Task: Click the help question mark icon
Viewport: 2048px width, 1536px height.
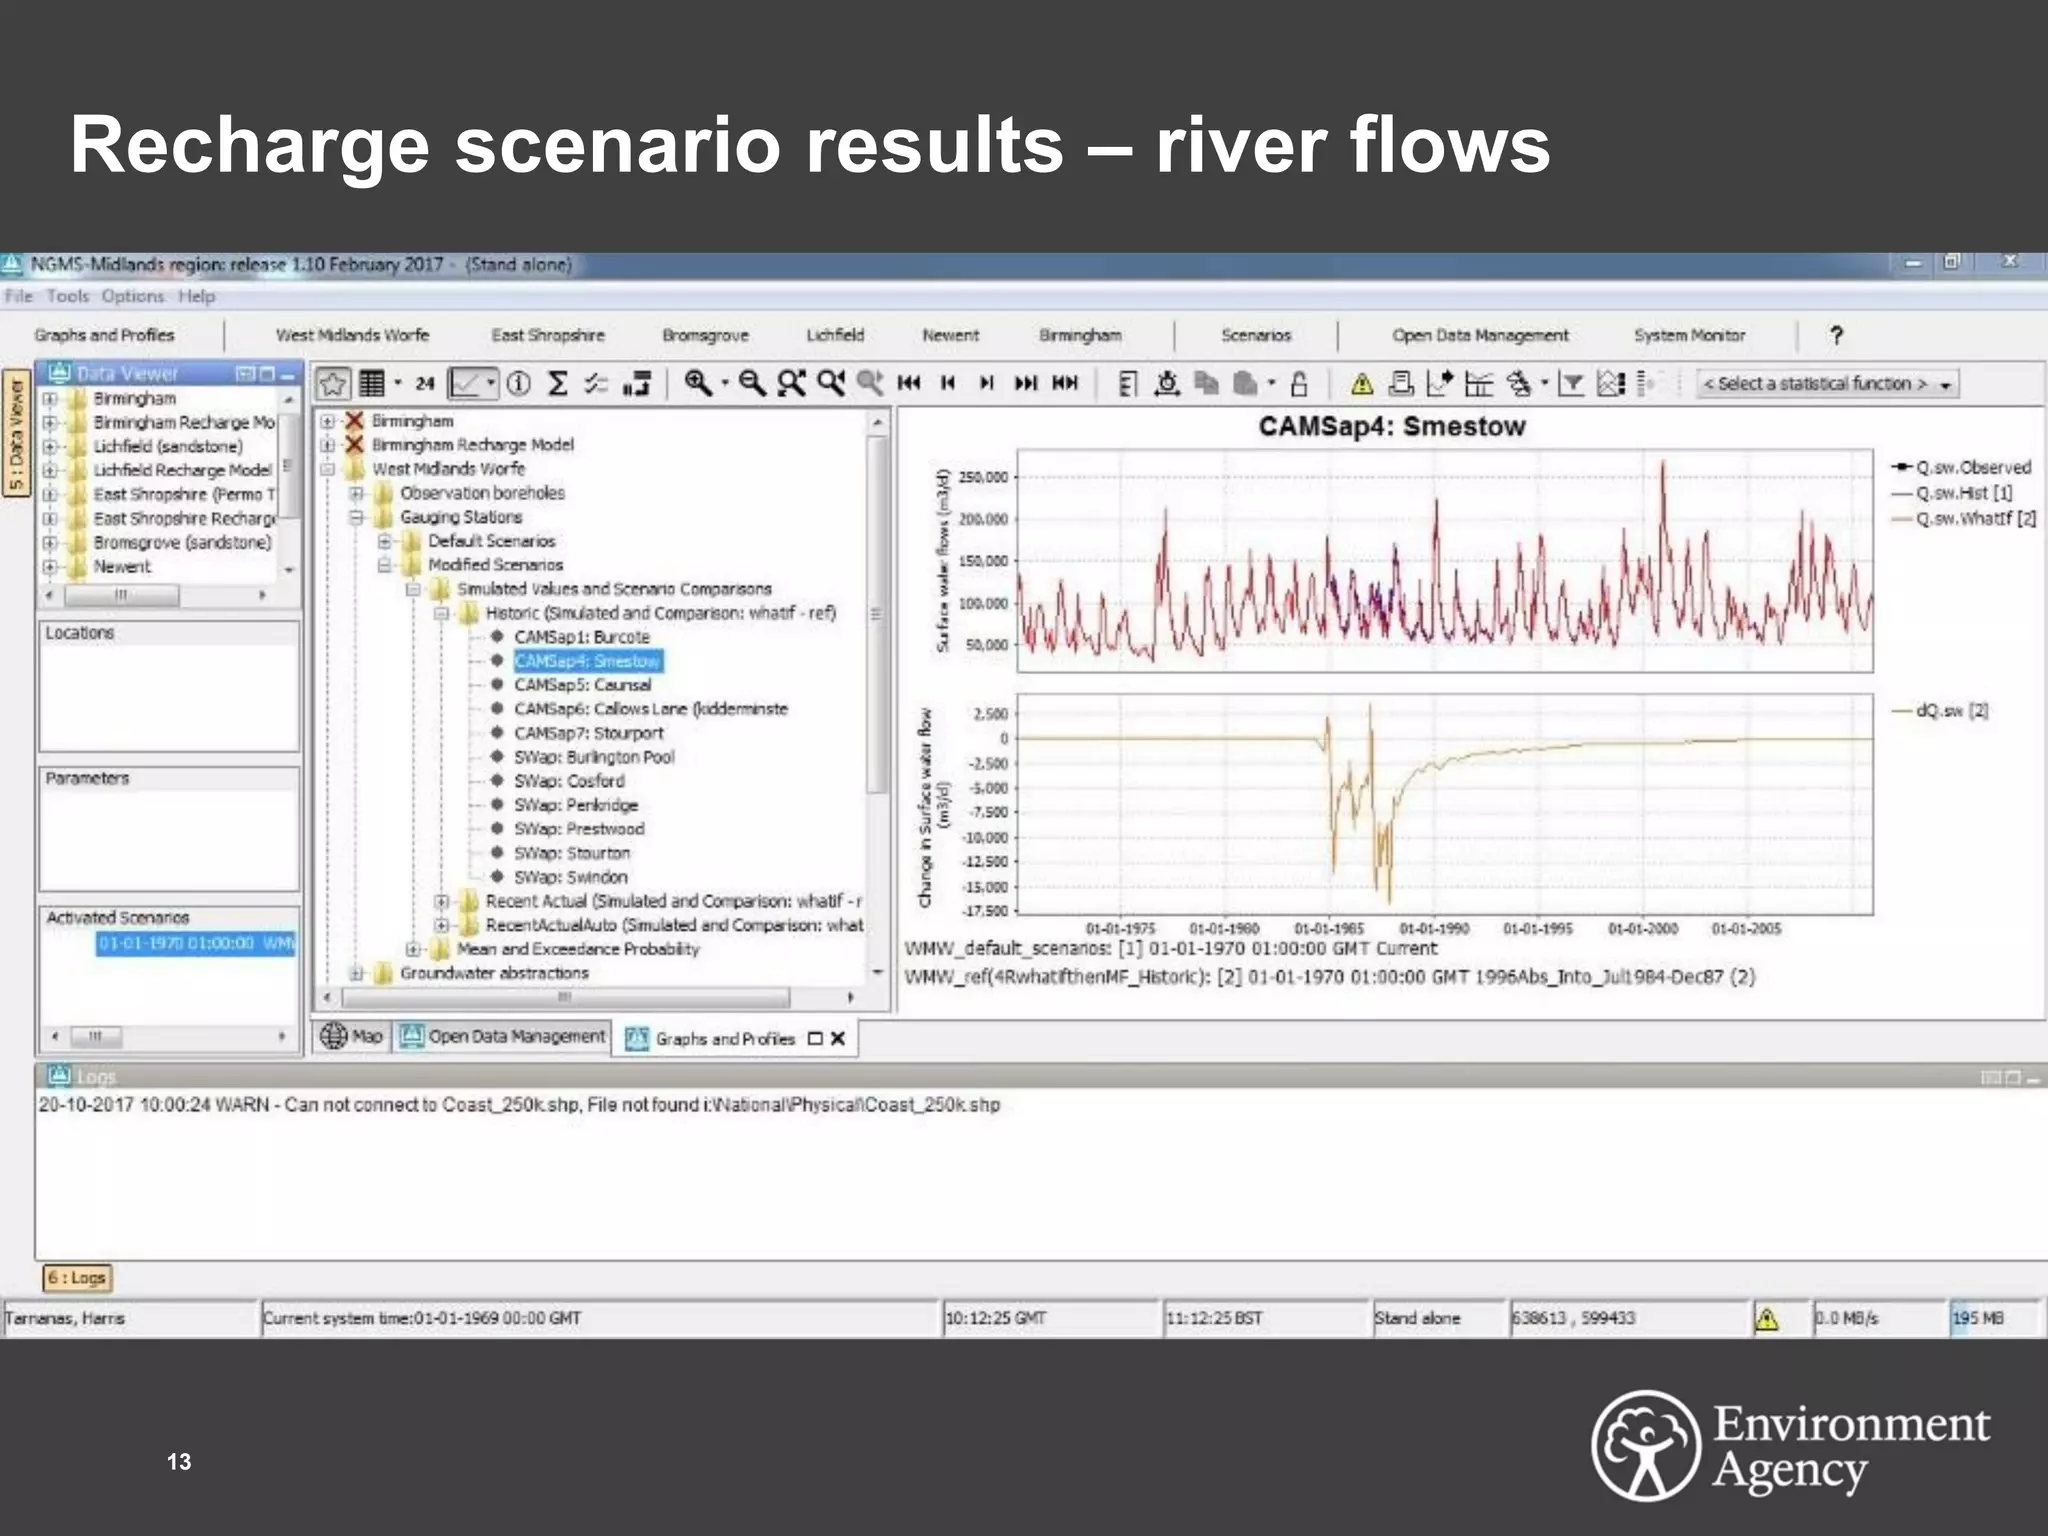Action: click(1836, 335)
